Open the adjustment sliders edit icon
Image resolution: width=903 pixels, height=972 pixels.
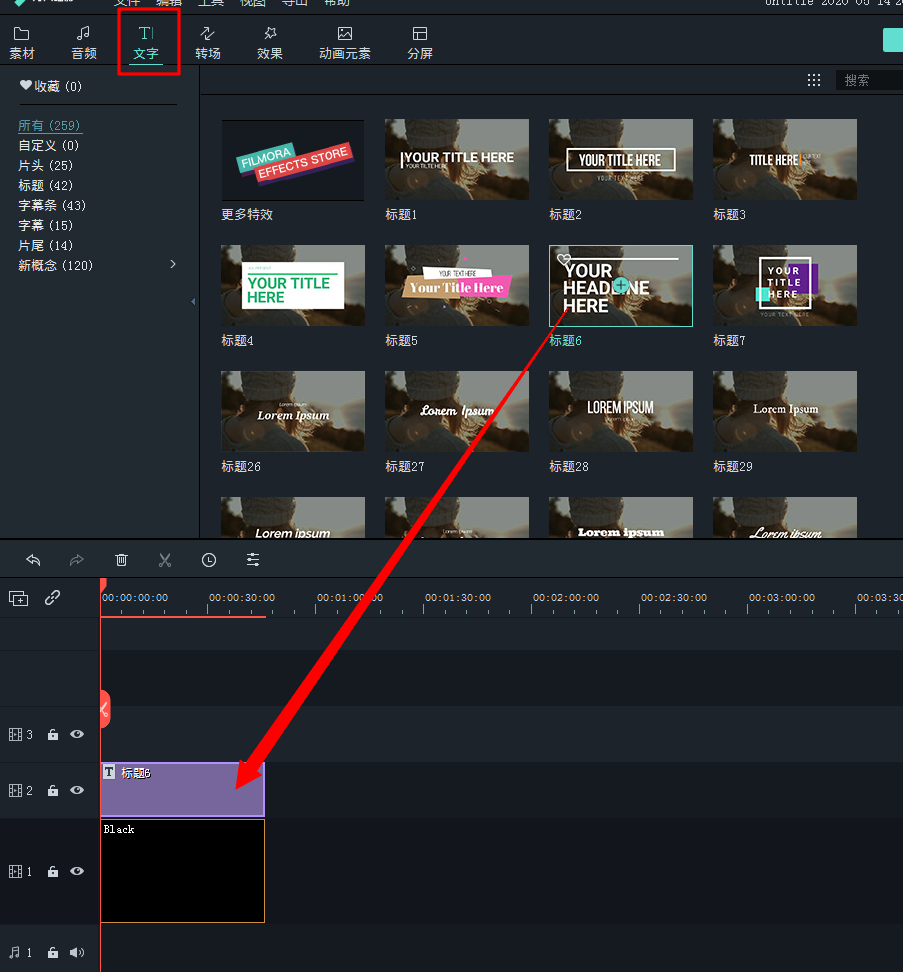[253, 560]
